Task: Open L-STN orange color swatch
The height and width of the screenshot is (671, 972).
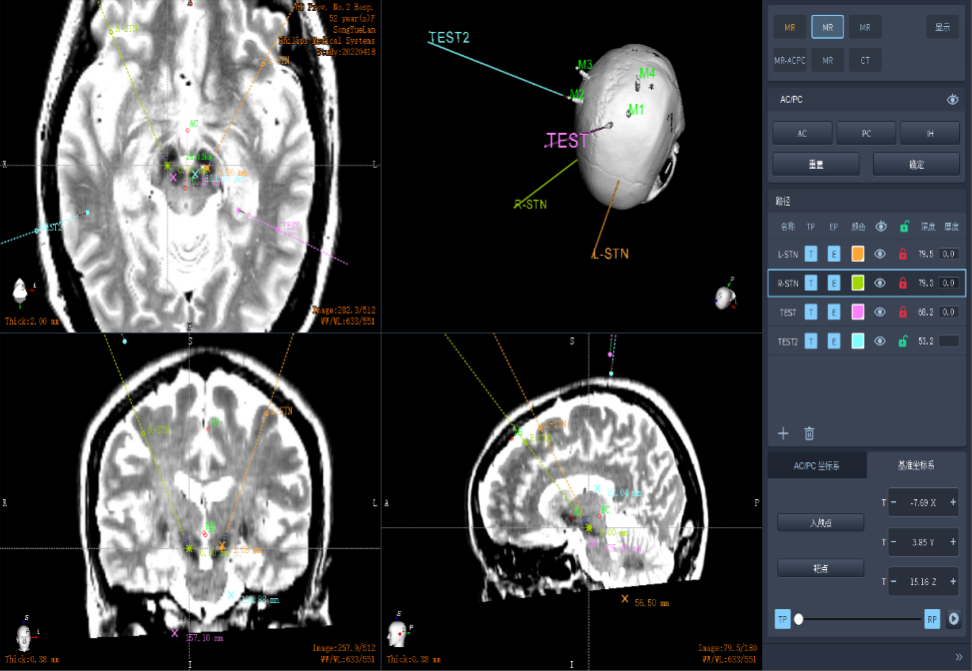Action: [858, 254]
